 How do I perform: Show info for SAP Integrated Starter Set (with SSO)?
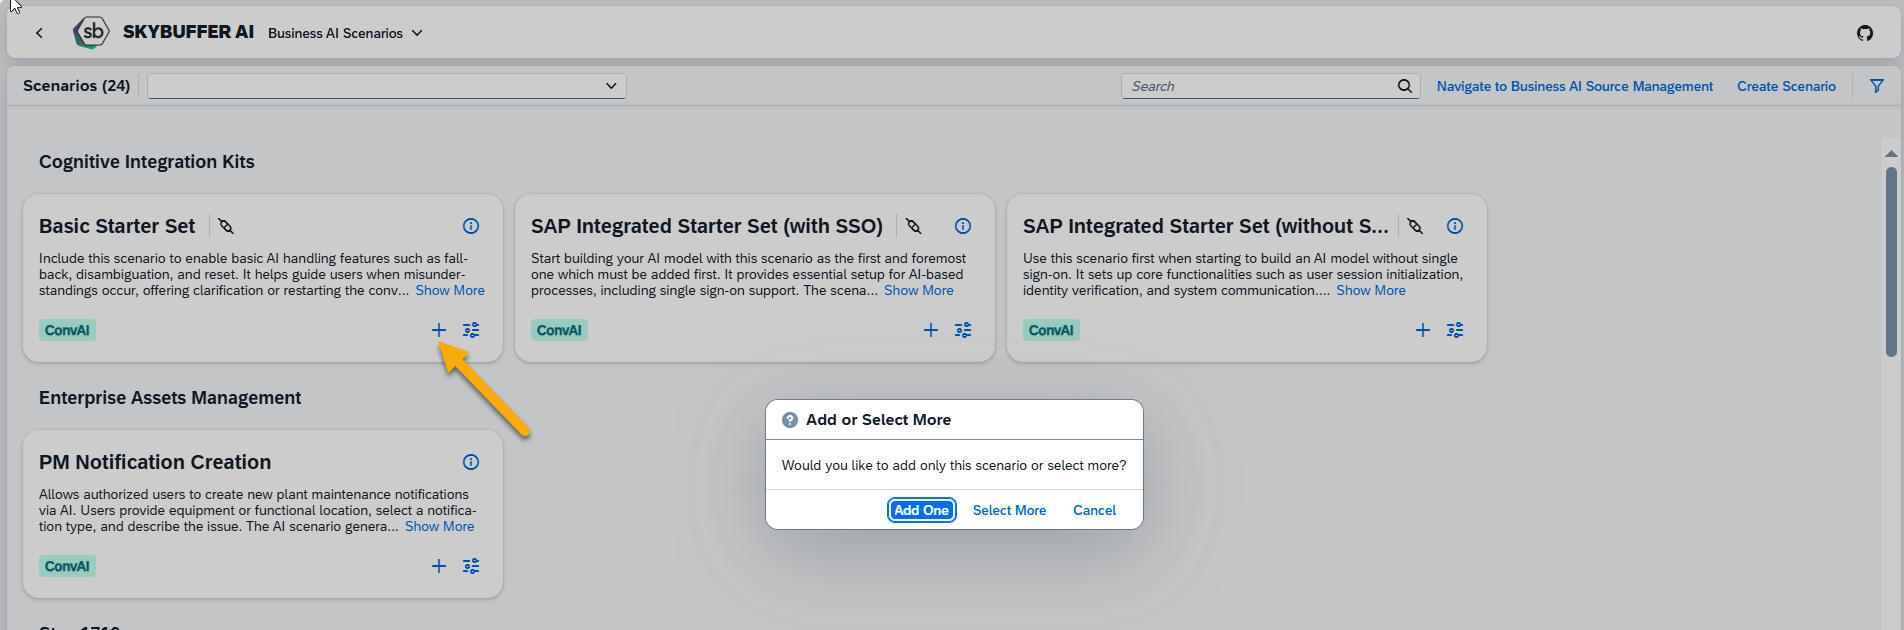[963, 226]
